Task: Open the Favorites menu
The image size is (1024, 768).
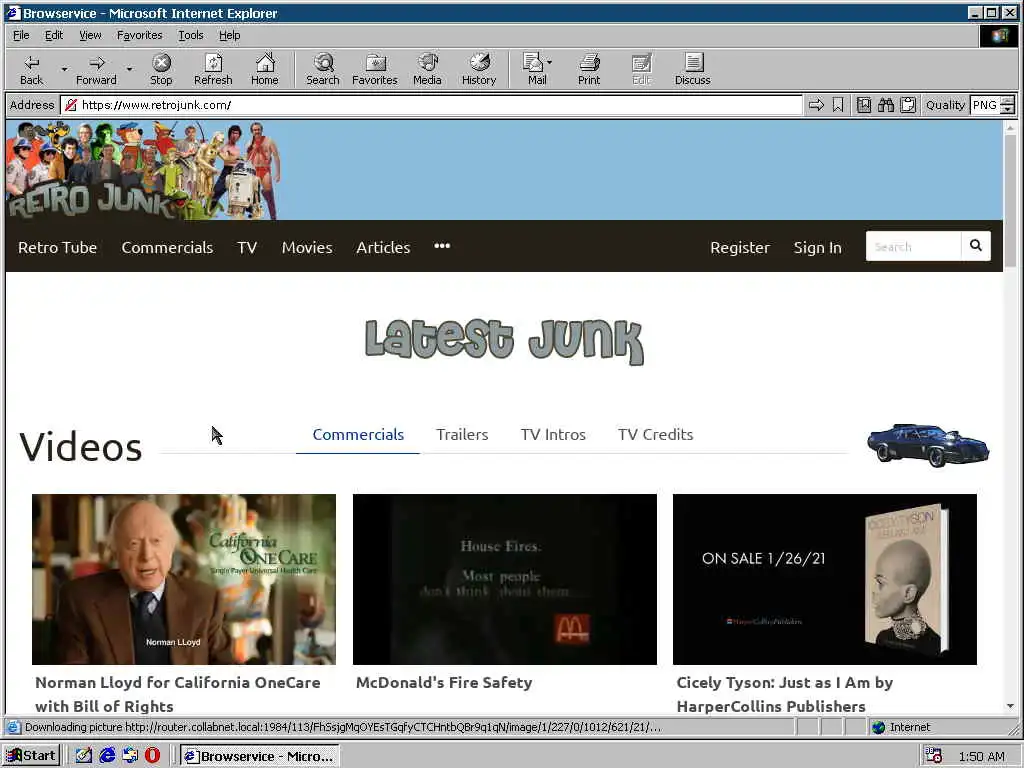Action: click(x=140, y=35)
